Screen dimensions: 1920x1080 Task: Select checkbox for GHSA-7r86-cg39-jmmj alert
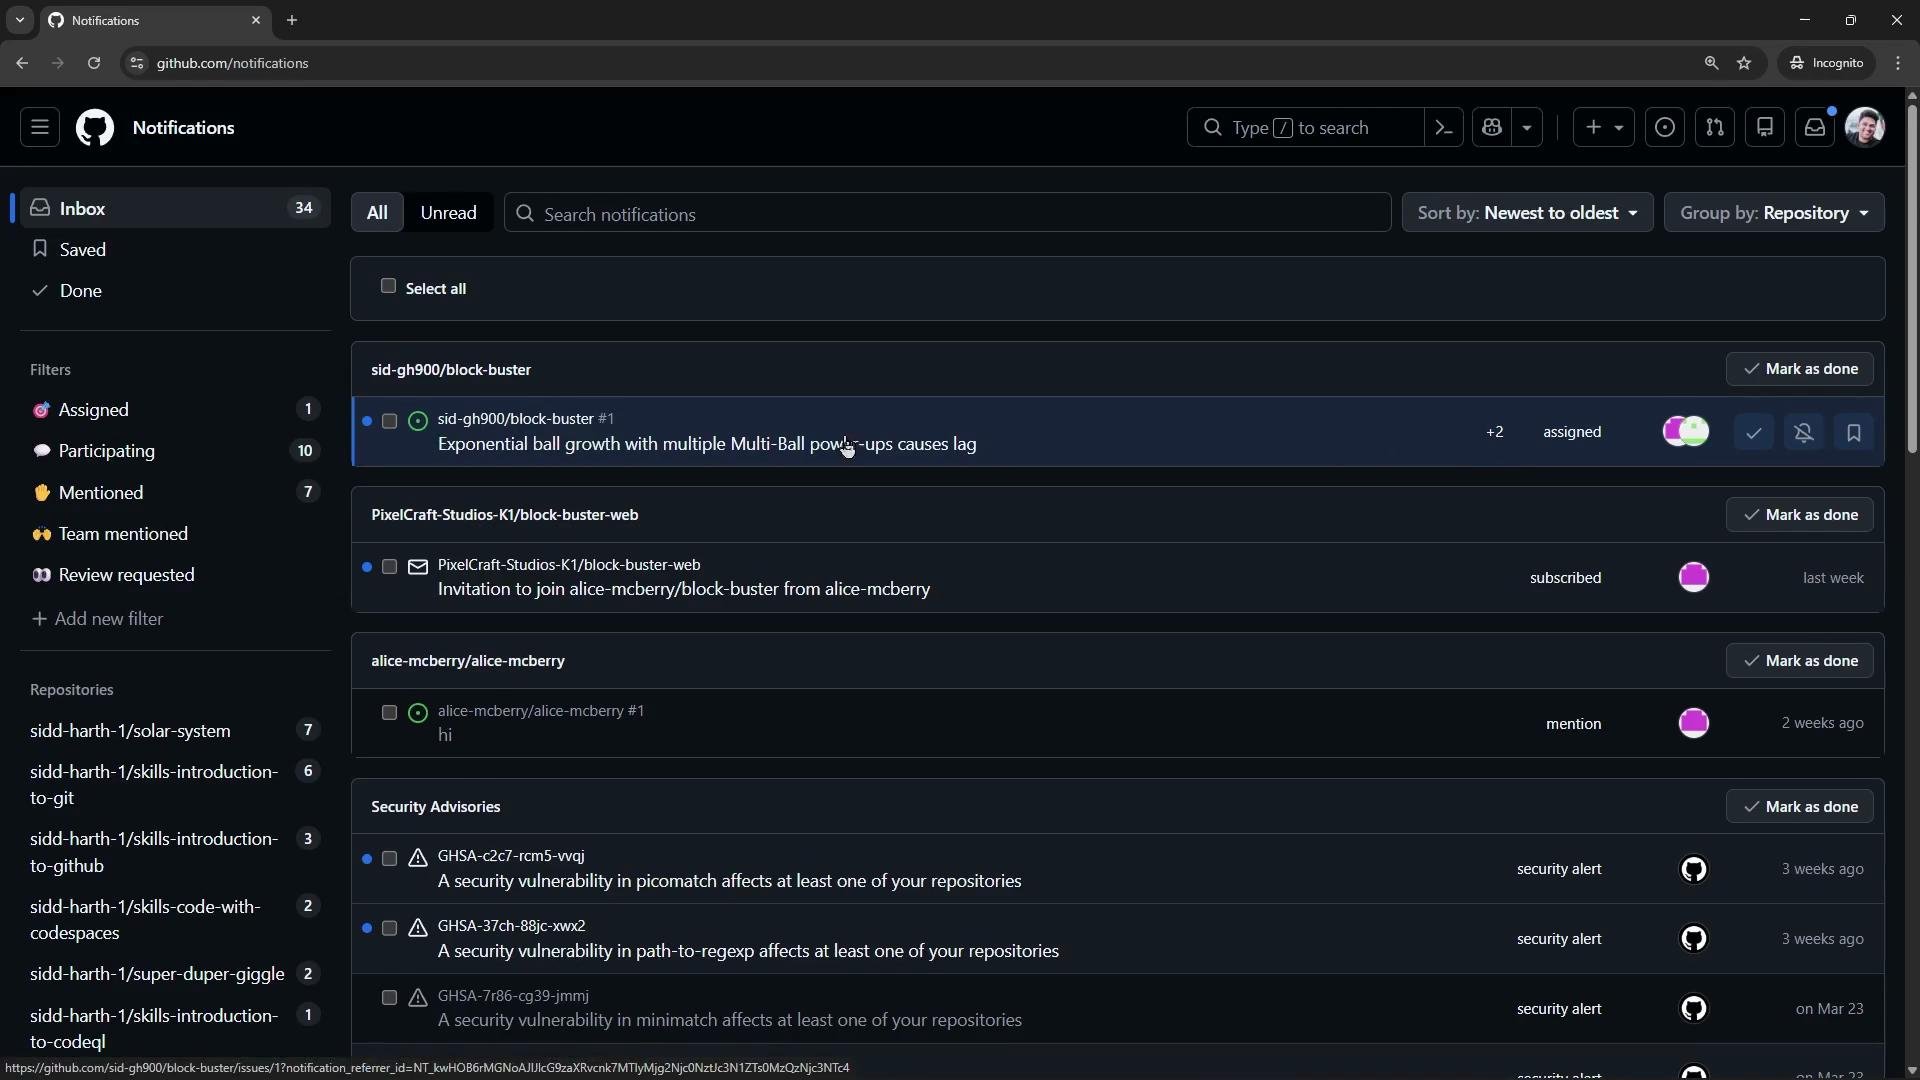pyautogui.click(x=390, y=998)
